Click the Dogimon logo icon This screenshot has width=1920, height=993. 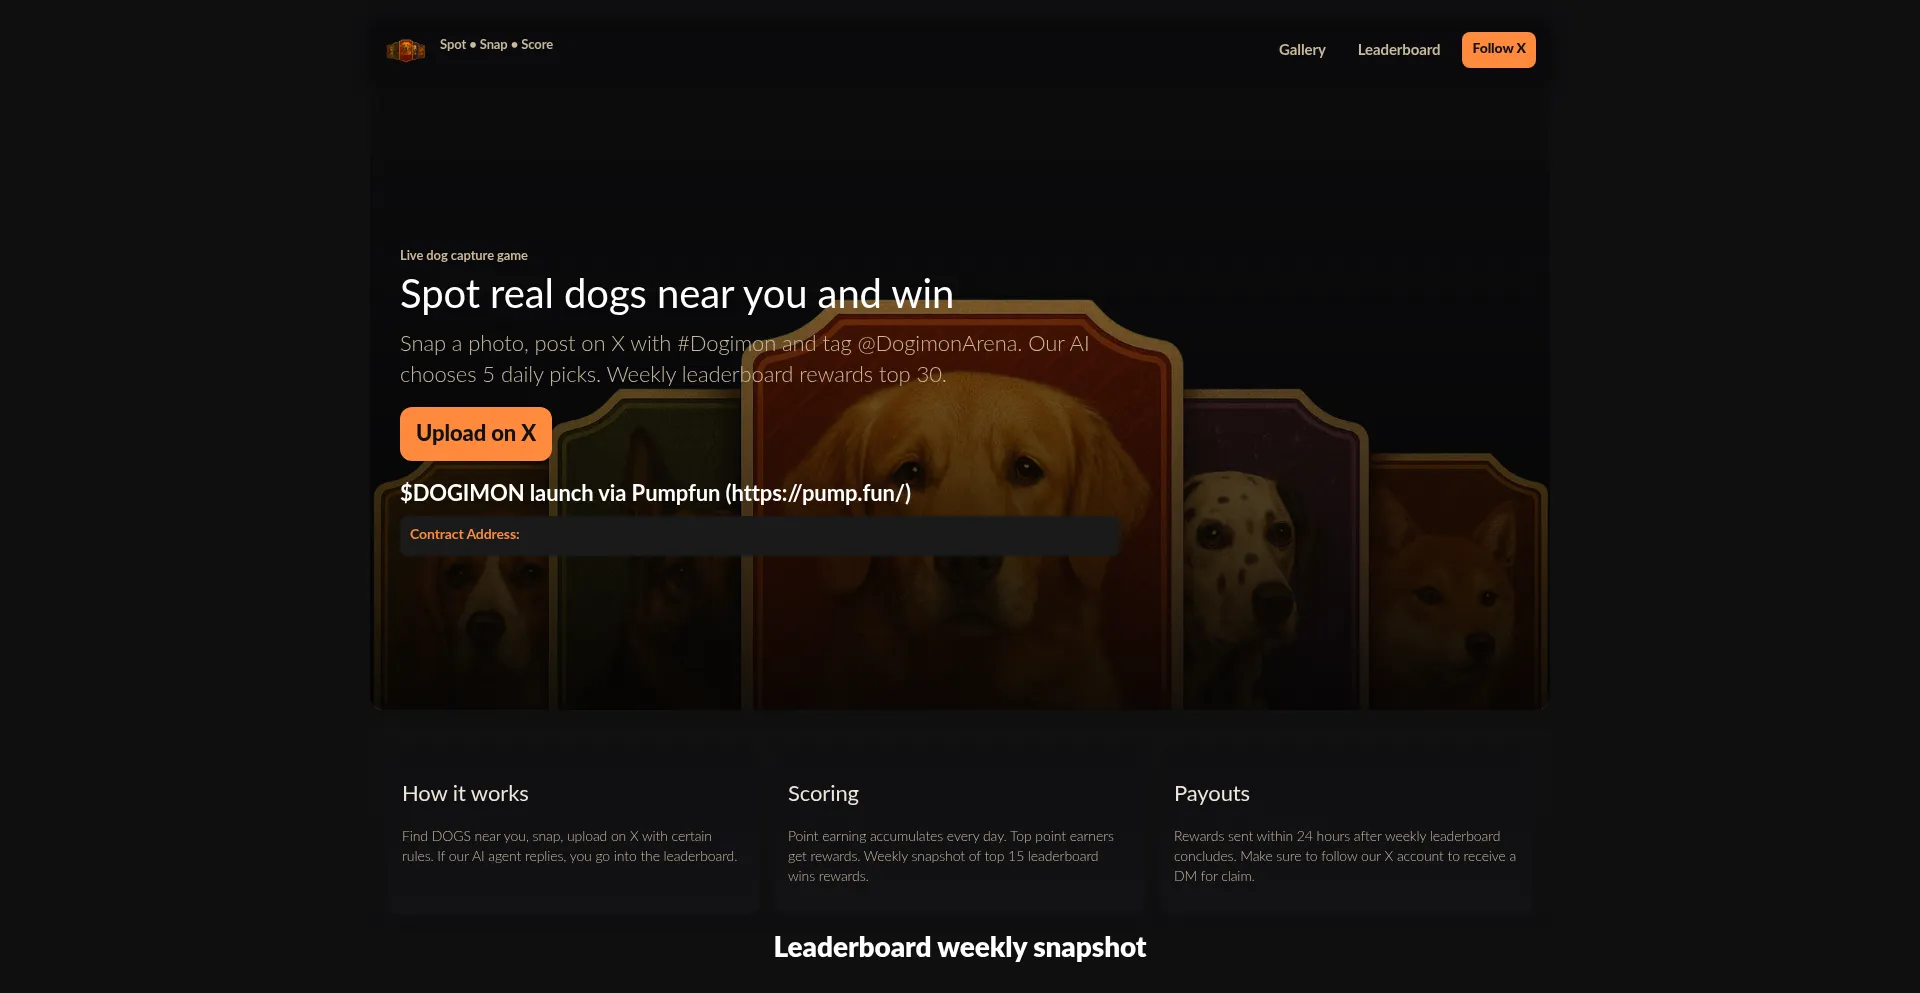(x=406, y=49)
